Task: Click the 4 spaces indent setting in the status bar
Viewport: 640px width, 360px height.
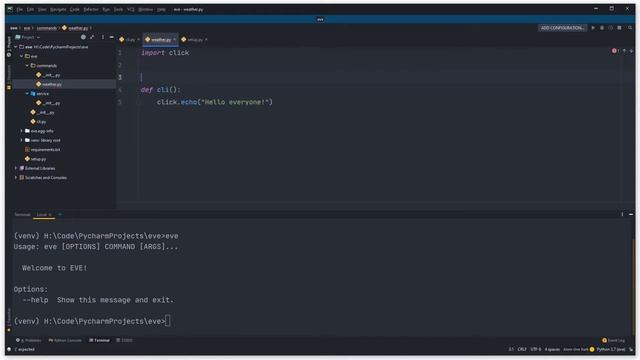Action: [x=552, y=349]
